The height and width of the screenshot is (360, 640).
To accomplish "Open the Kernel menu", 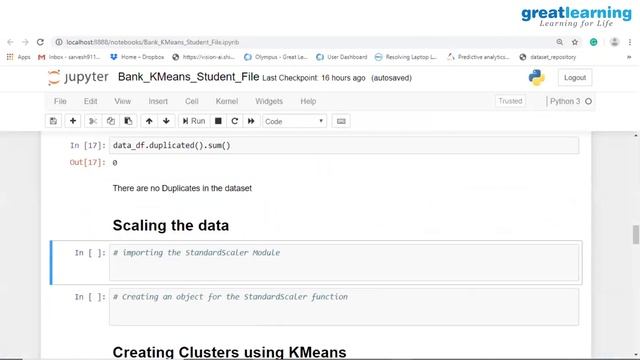I will 227,101.
